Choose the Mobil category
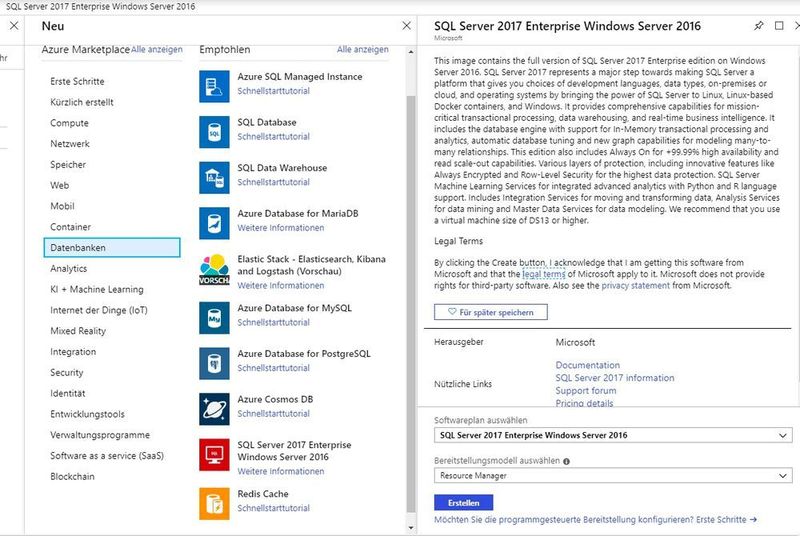Screen dimensions: 800x536 62,206
